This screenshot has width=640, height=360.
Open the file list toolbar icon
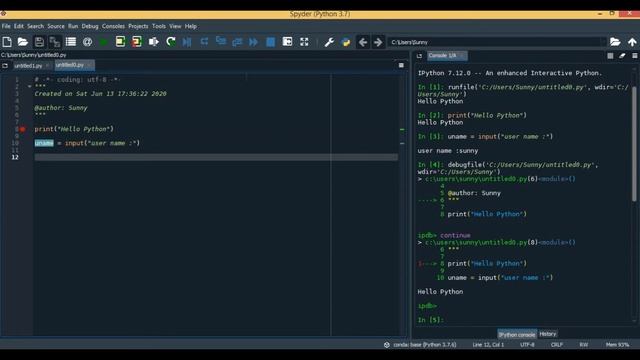(71, 42)
